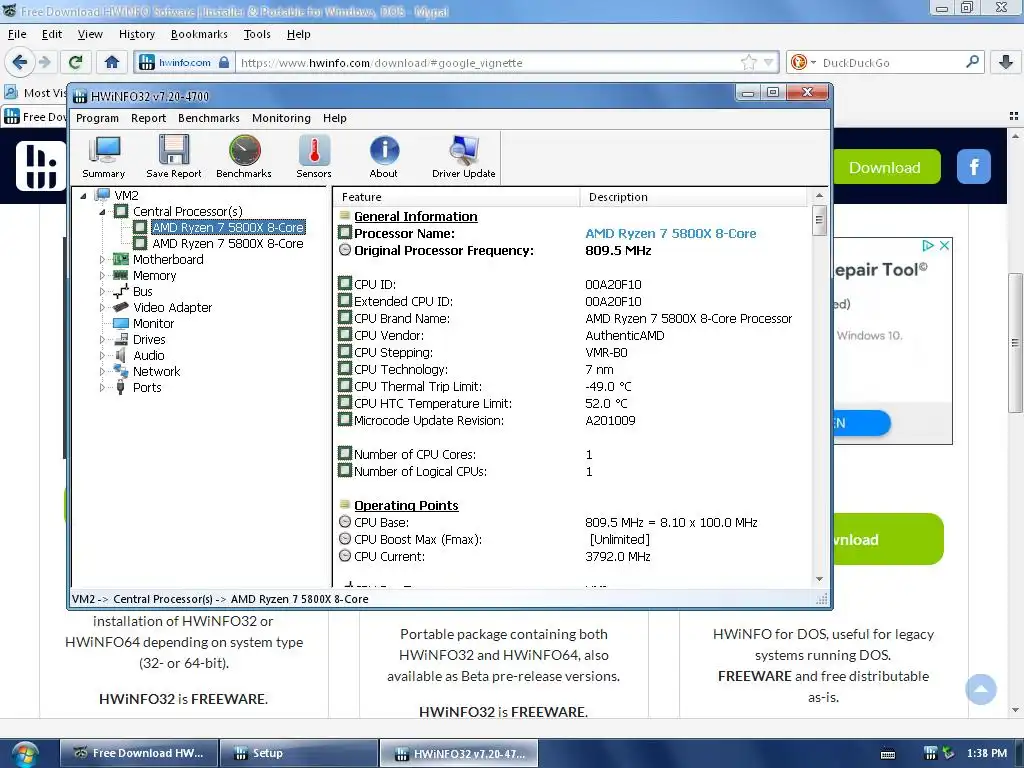Screen dimensions: 1024x768
Task: Open the browser downloads arrow icon
Action: [x=1006, y=62]
